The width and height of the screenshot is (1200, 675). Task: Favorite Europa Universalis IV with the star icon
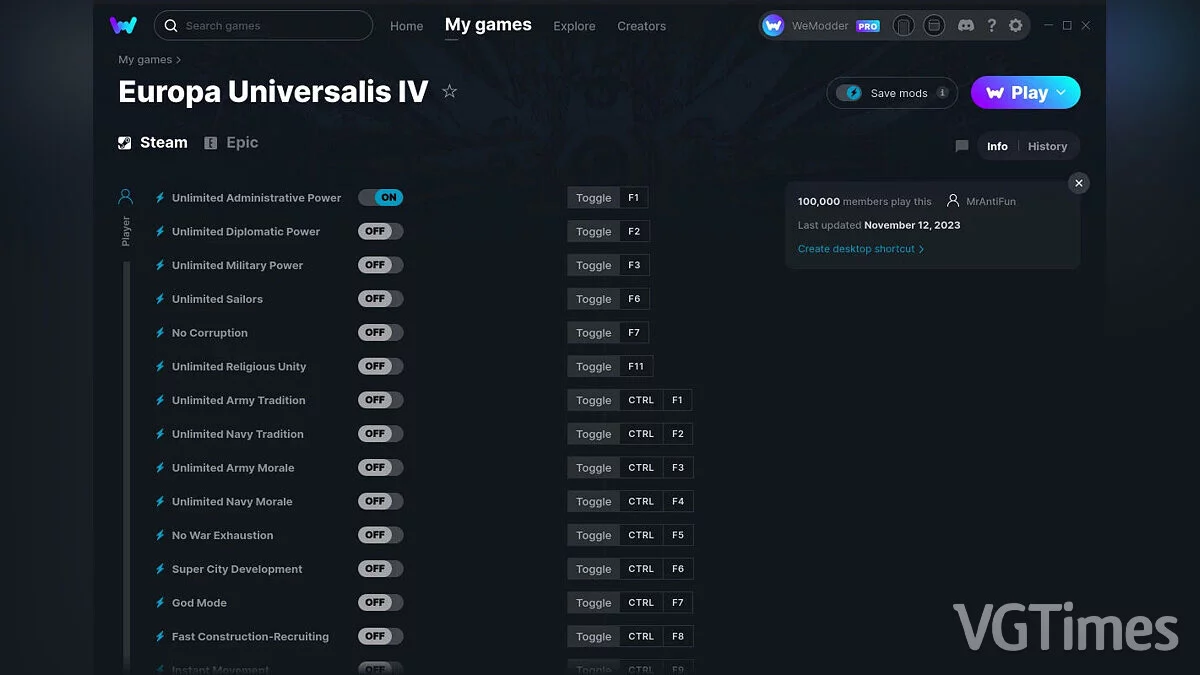pos(449,91)
